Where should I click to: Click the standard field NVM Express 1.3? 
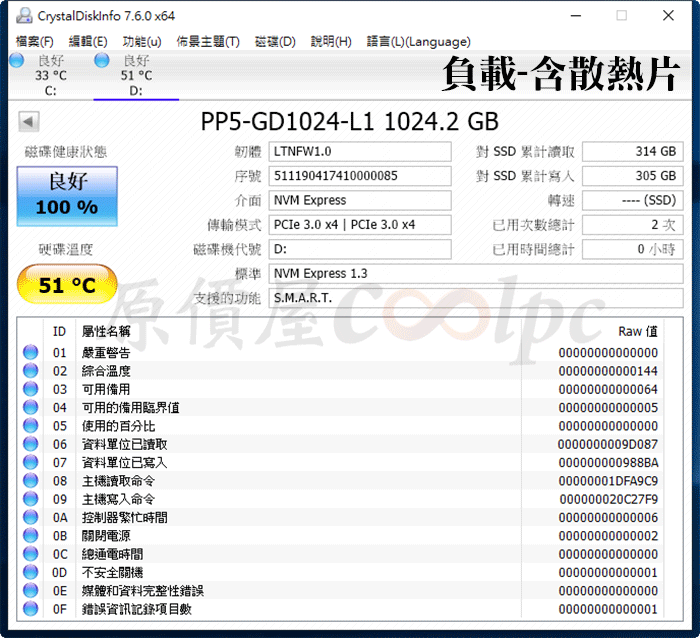pyautogui.click(x=476, y=274)
